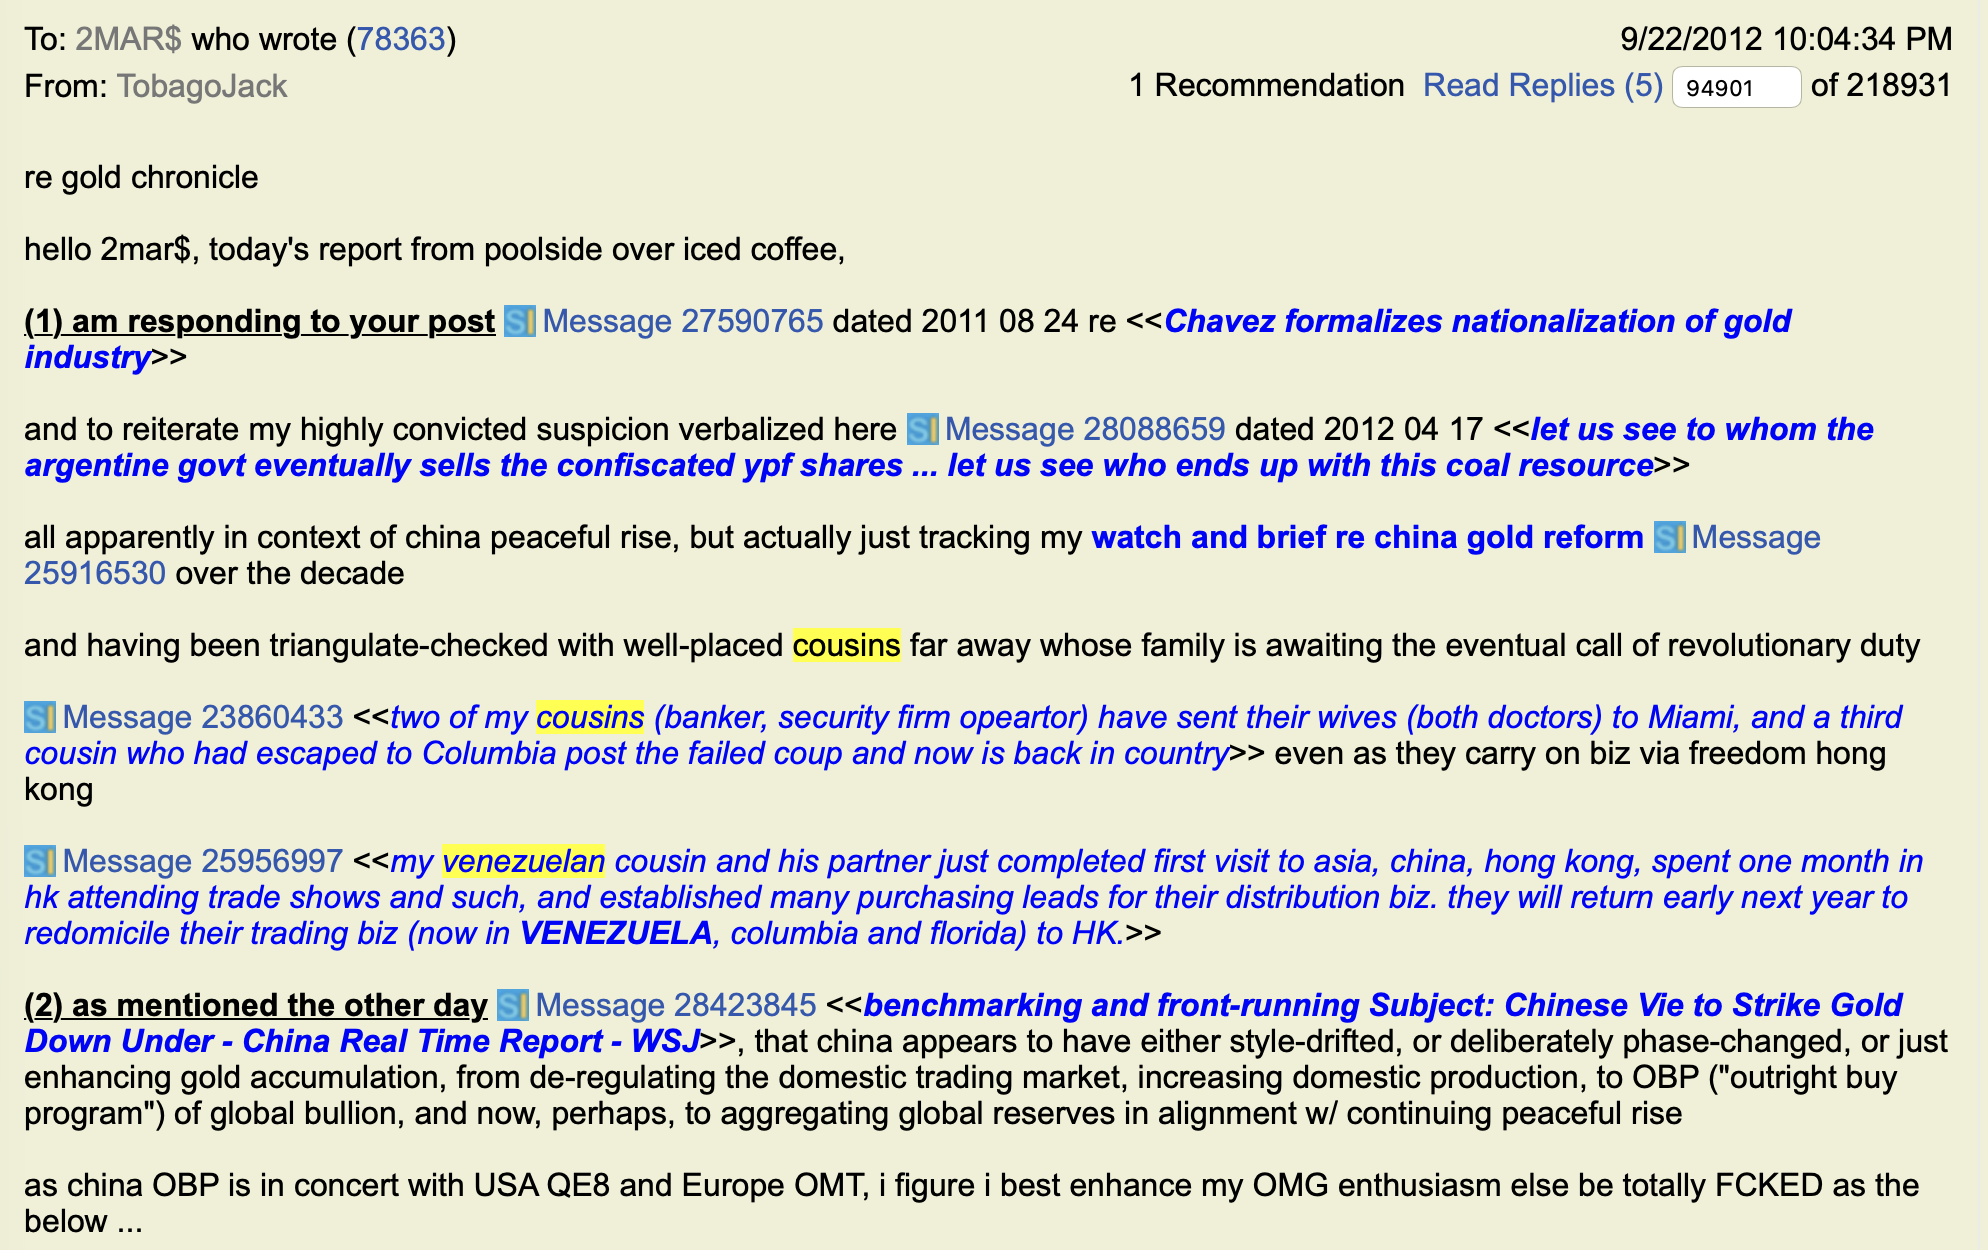
Task: Click SI icon before Message 23860433
Action: pos(40,717)
